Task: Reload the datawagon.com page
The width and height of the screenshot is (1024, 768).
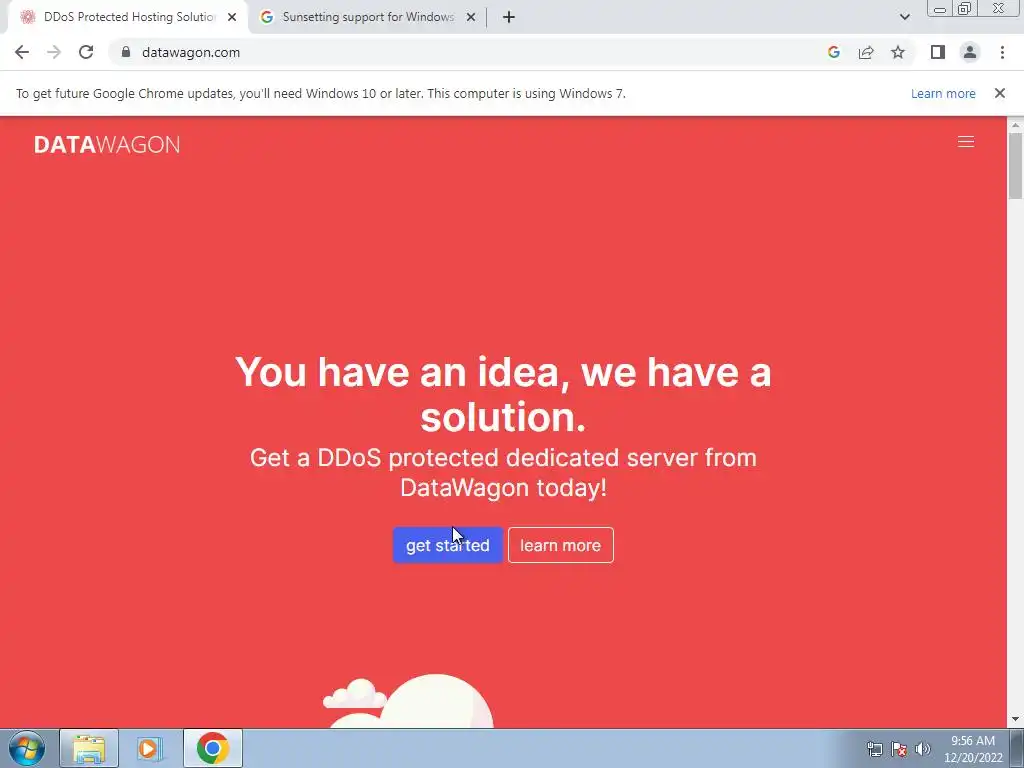Action: tap(86, 52)
